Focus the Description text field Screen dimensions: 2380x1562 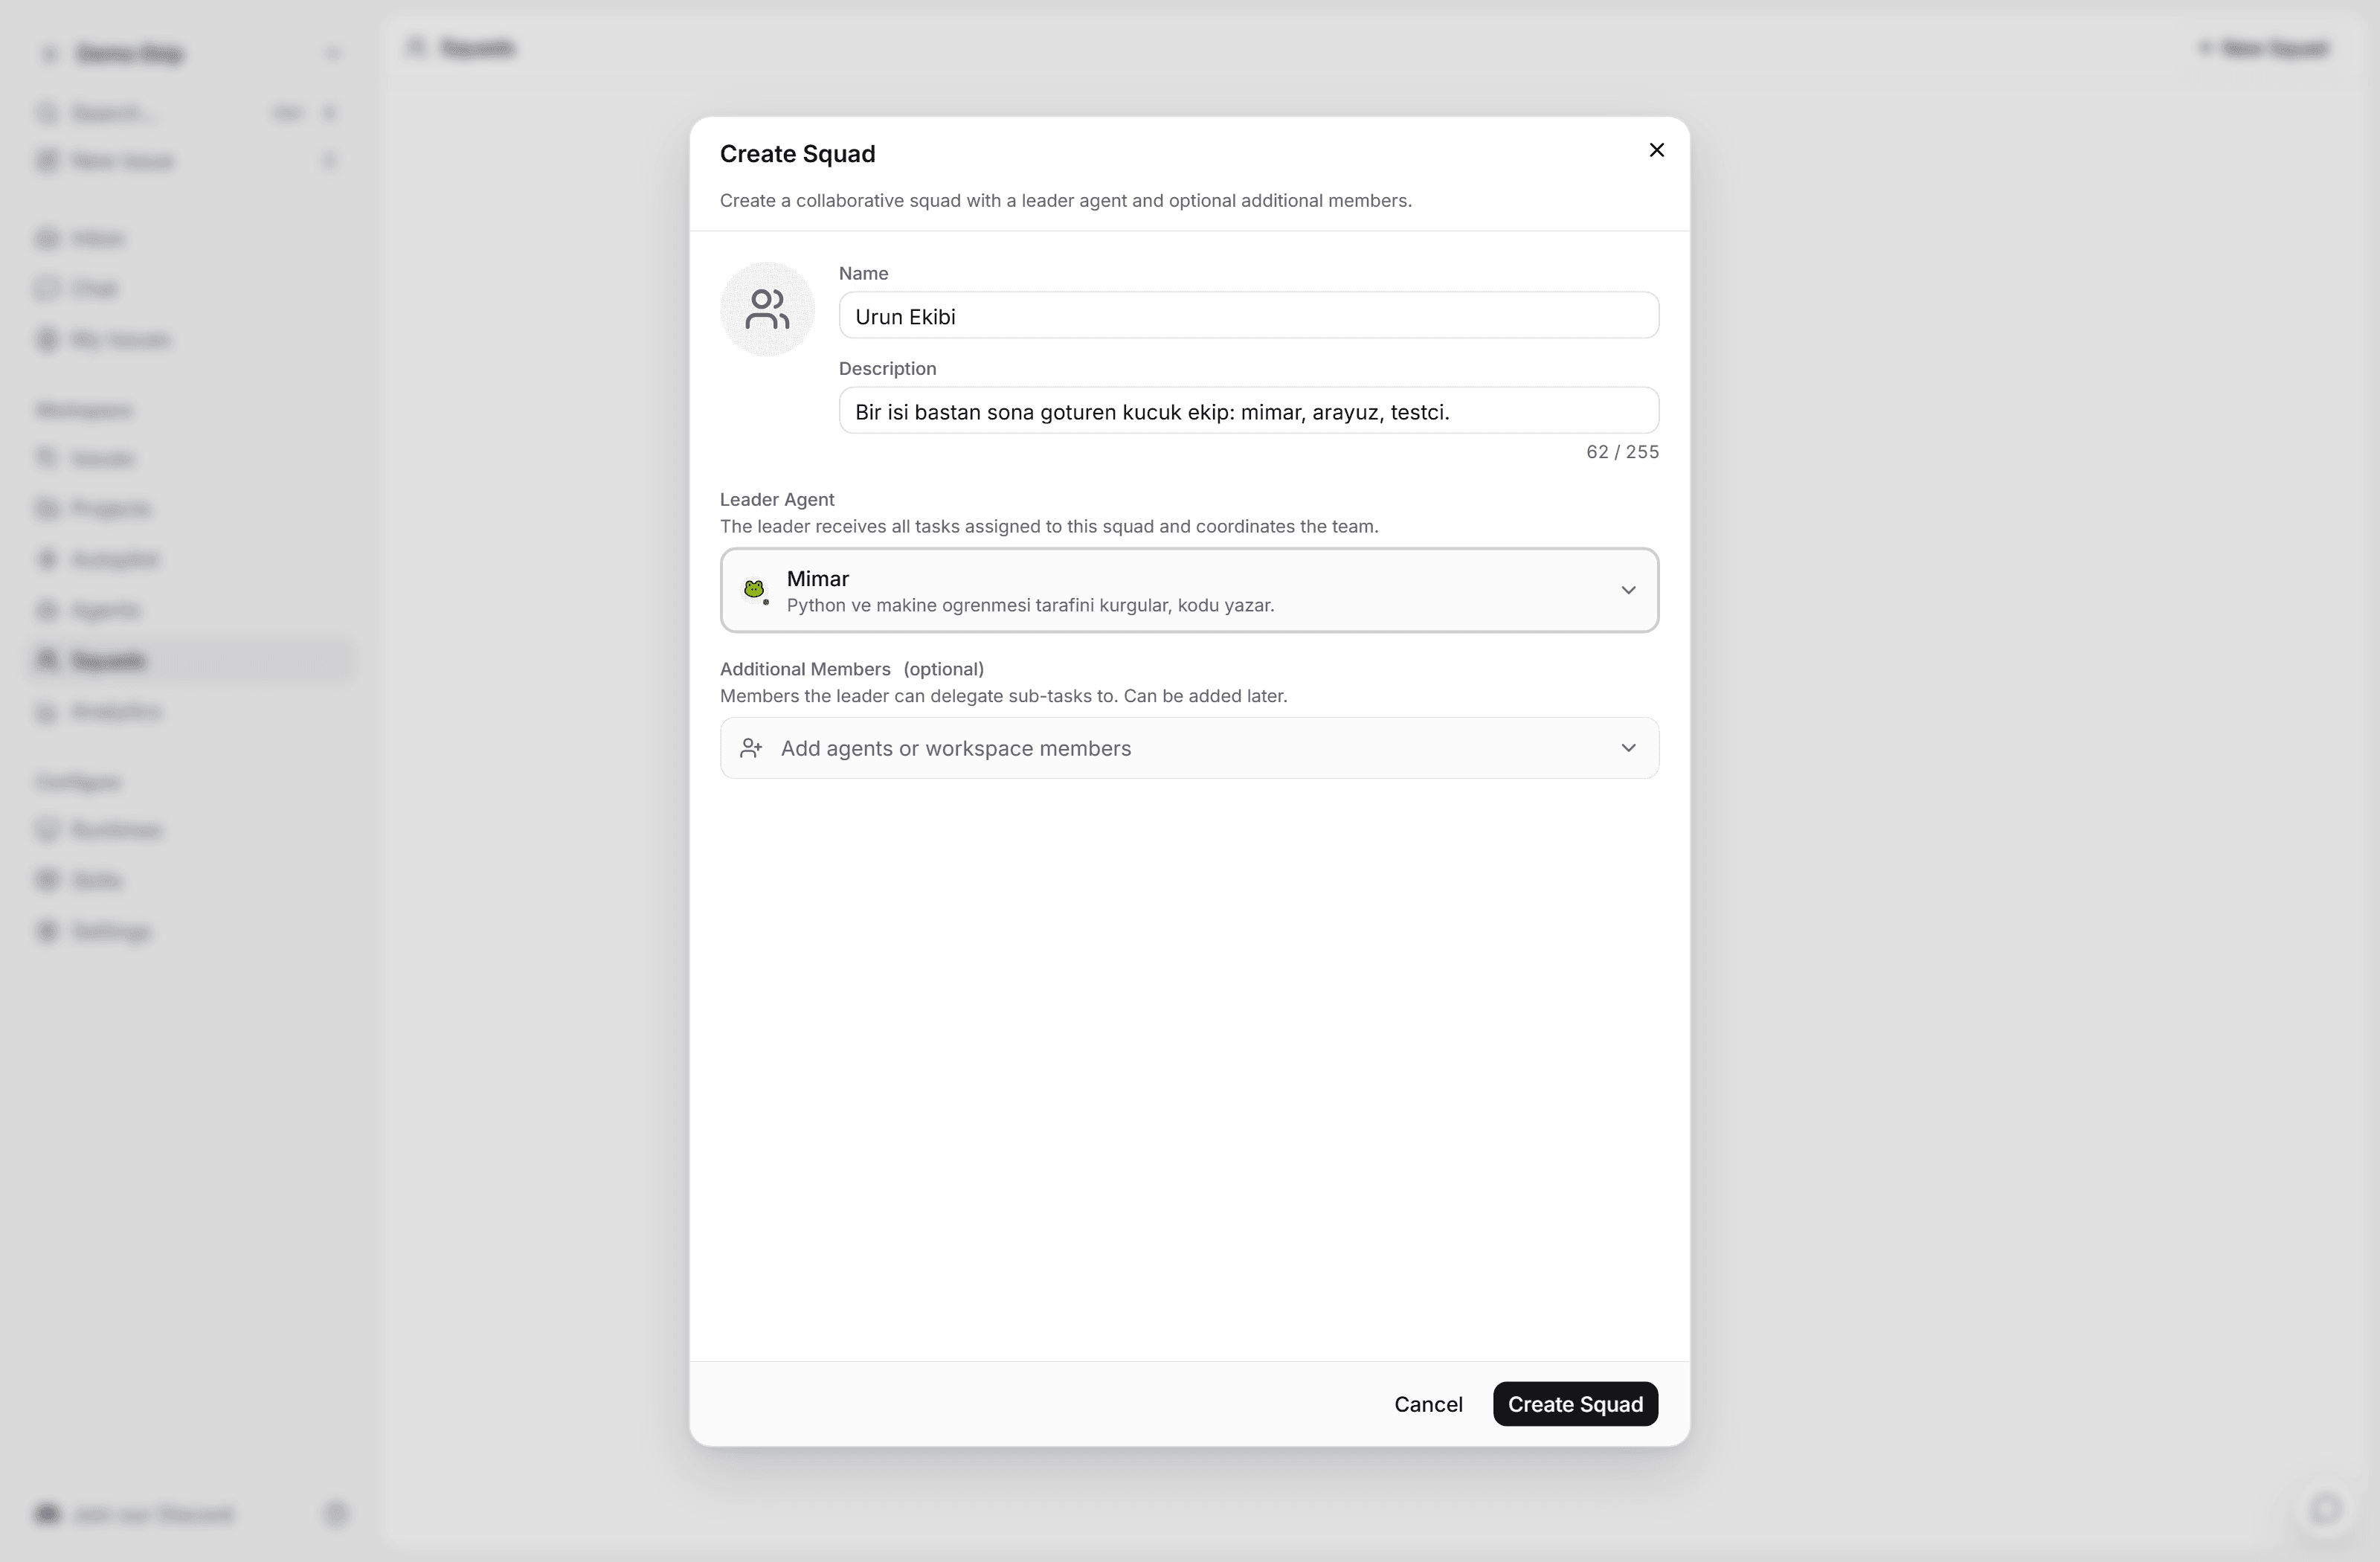coord(1248,411)
